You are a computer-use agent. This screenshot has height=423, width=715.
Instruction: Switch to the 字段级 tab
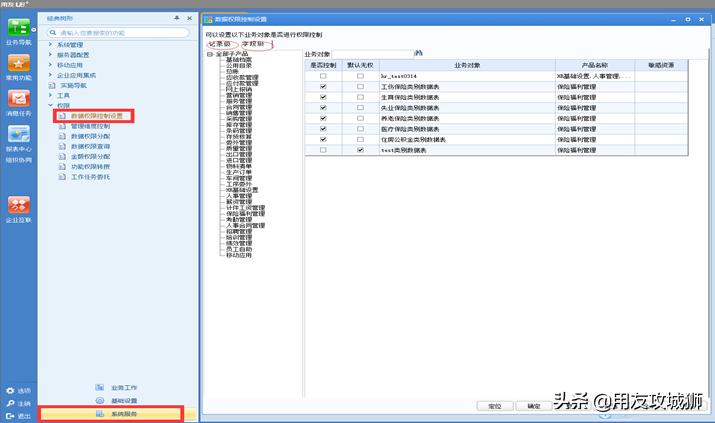[253, 44]
